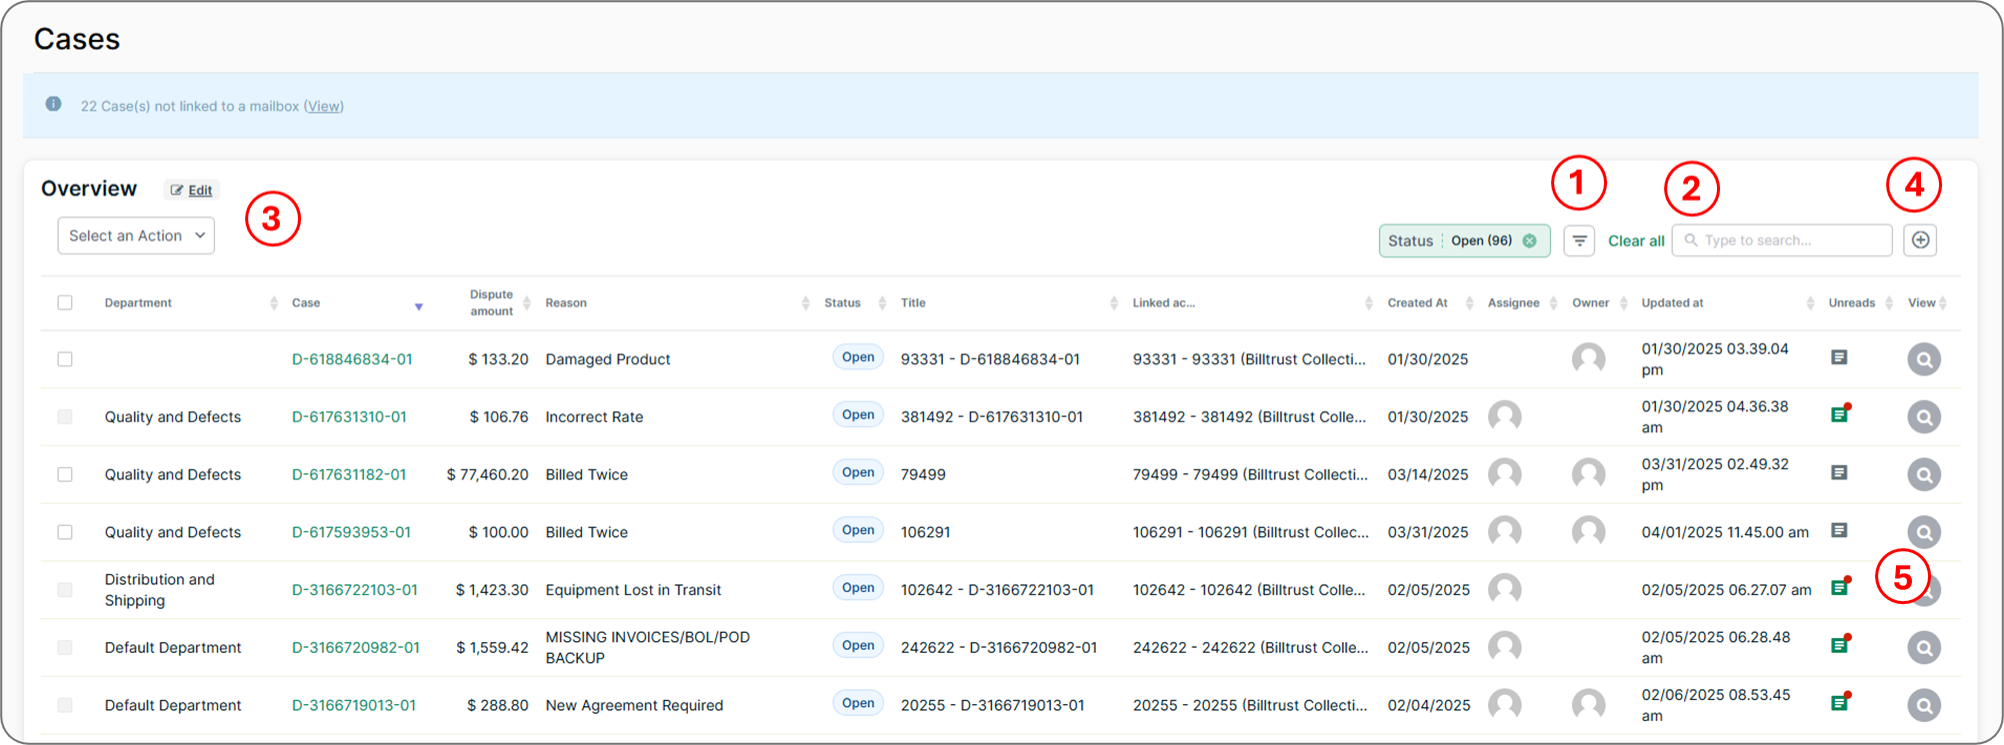Screen dimensions: 2004x745
Task: Open case link D-617631310-01
Action: (349, 417)
